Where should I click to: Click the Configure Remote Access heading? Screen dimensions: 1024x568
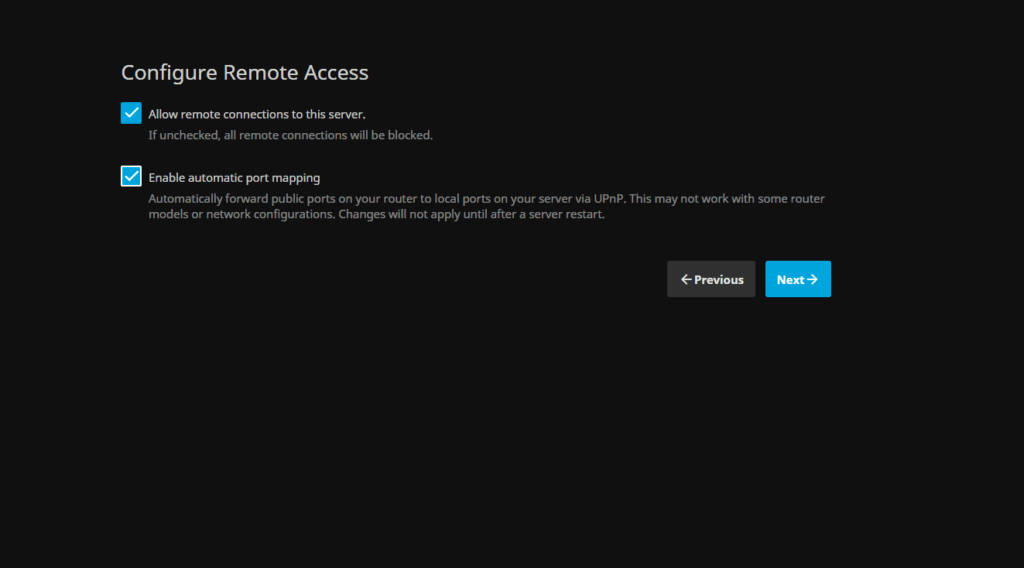coord(245,72)
